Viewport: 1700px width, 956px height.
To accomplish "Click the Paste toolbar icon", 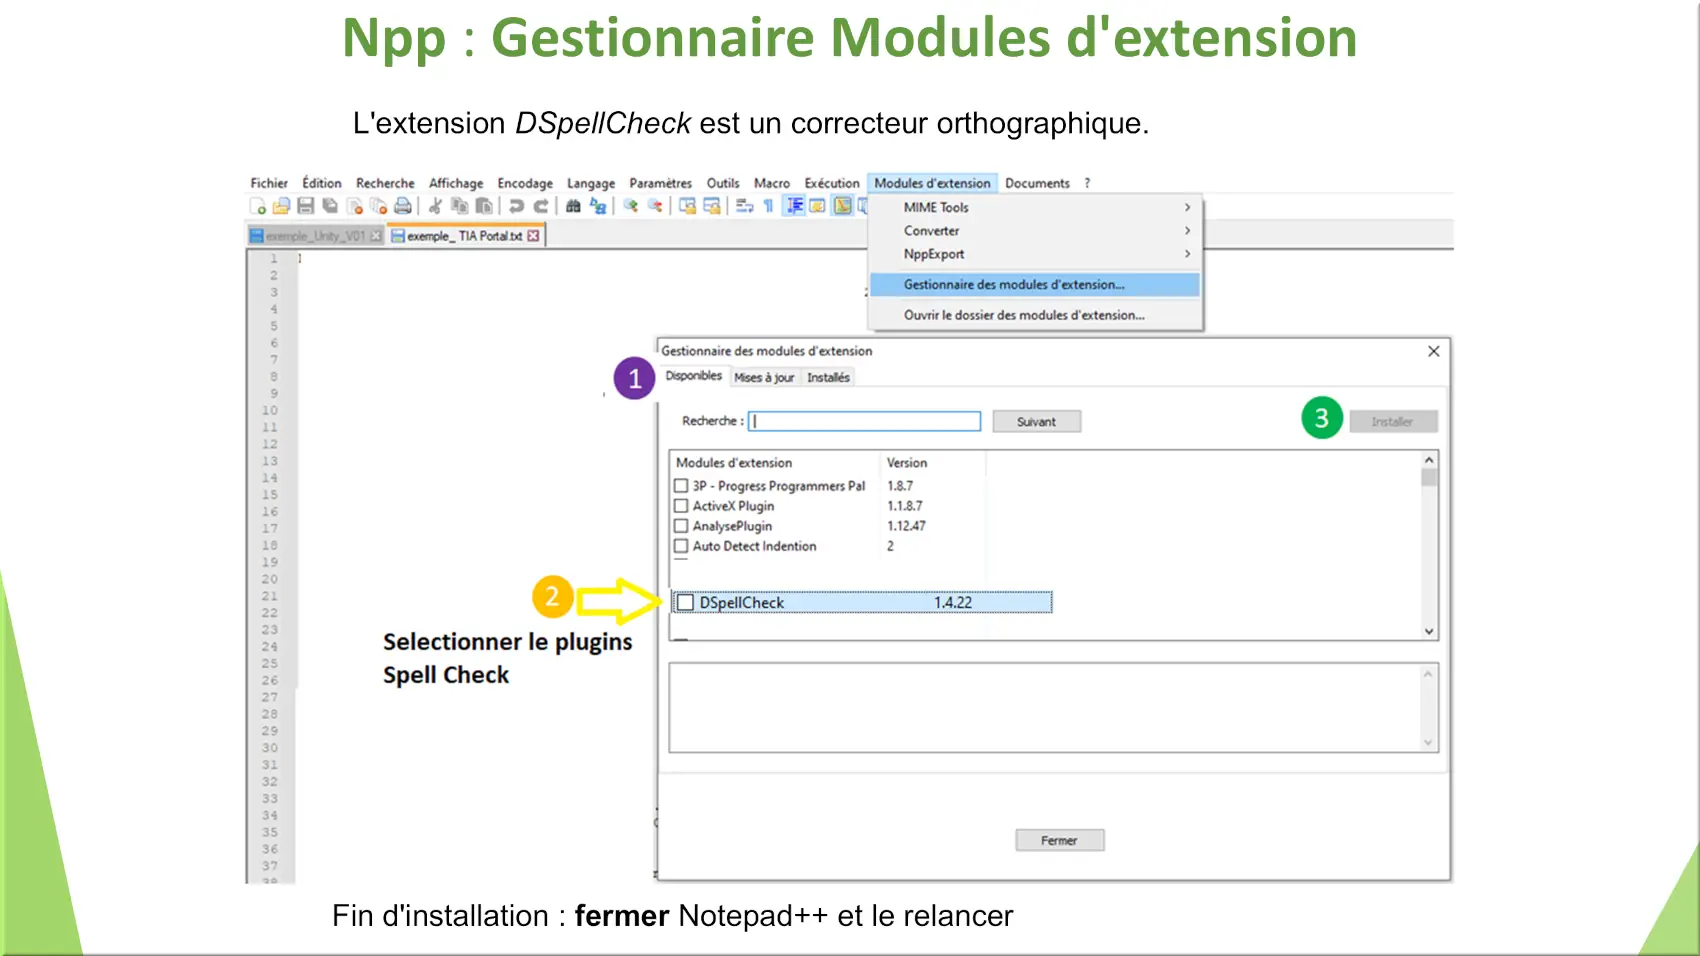I will coord(484,206).
